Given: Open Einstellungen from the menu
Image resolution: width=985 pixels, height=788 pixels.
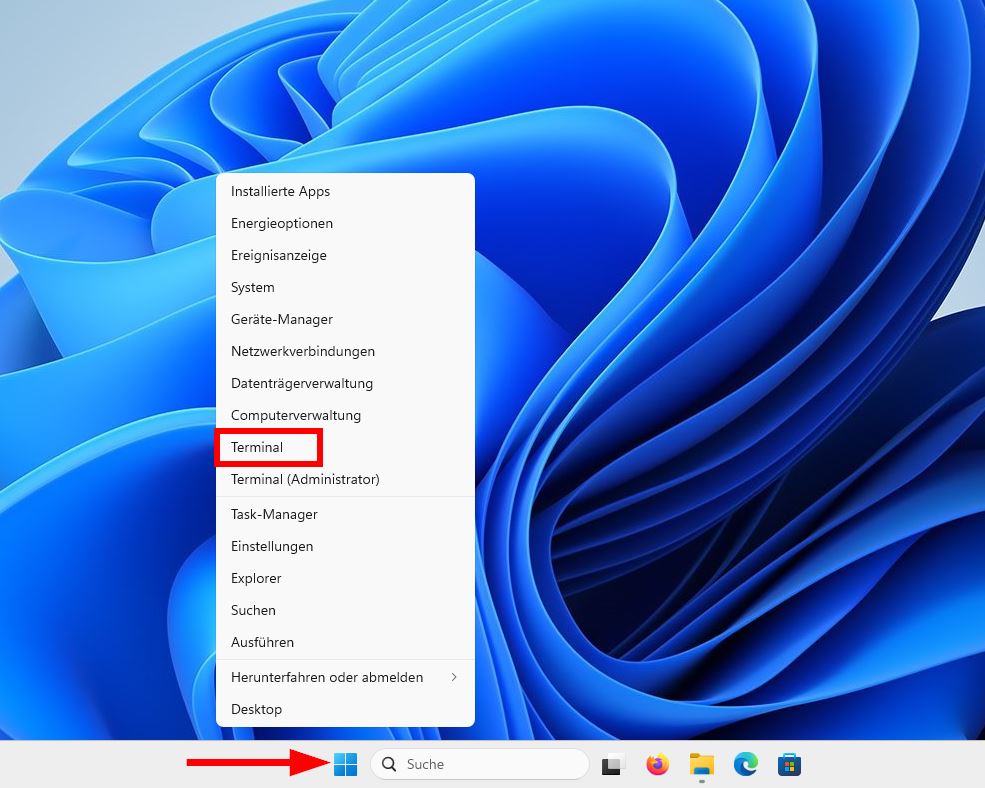Looking at the screenshot, I should click(272, 546).
